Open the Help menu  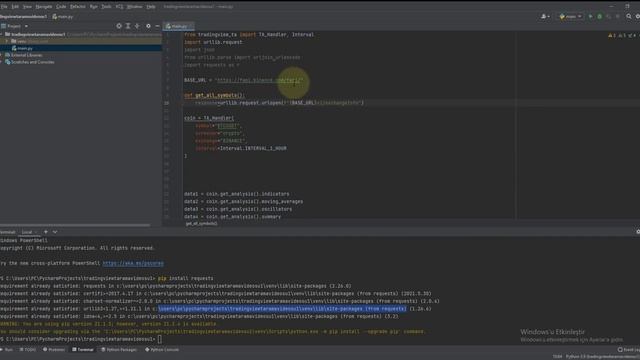(x=151, y=7)
